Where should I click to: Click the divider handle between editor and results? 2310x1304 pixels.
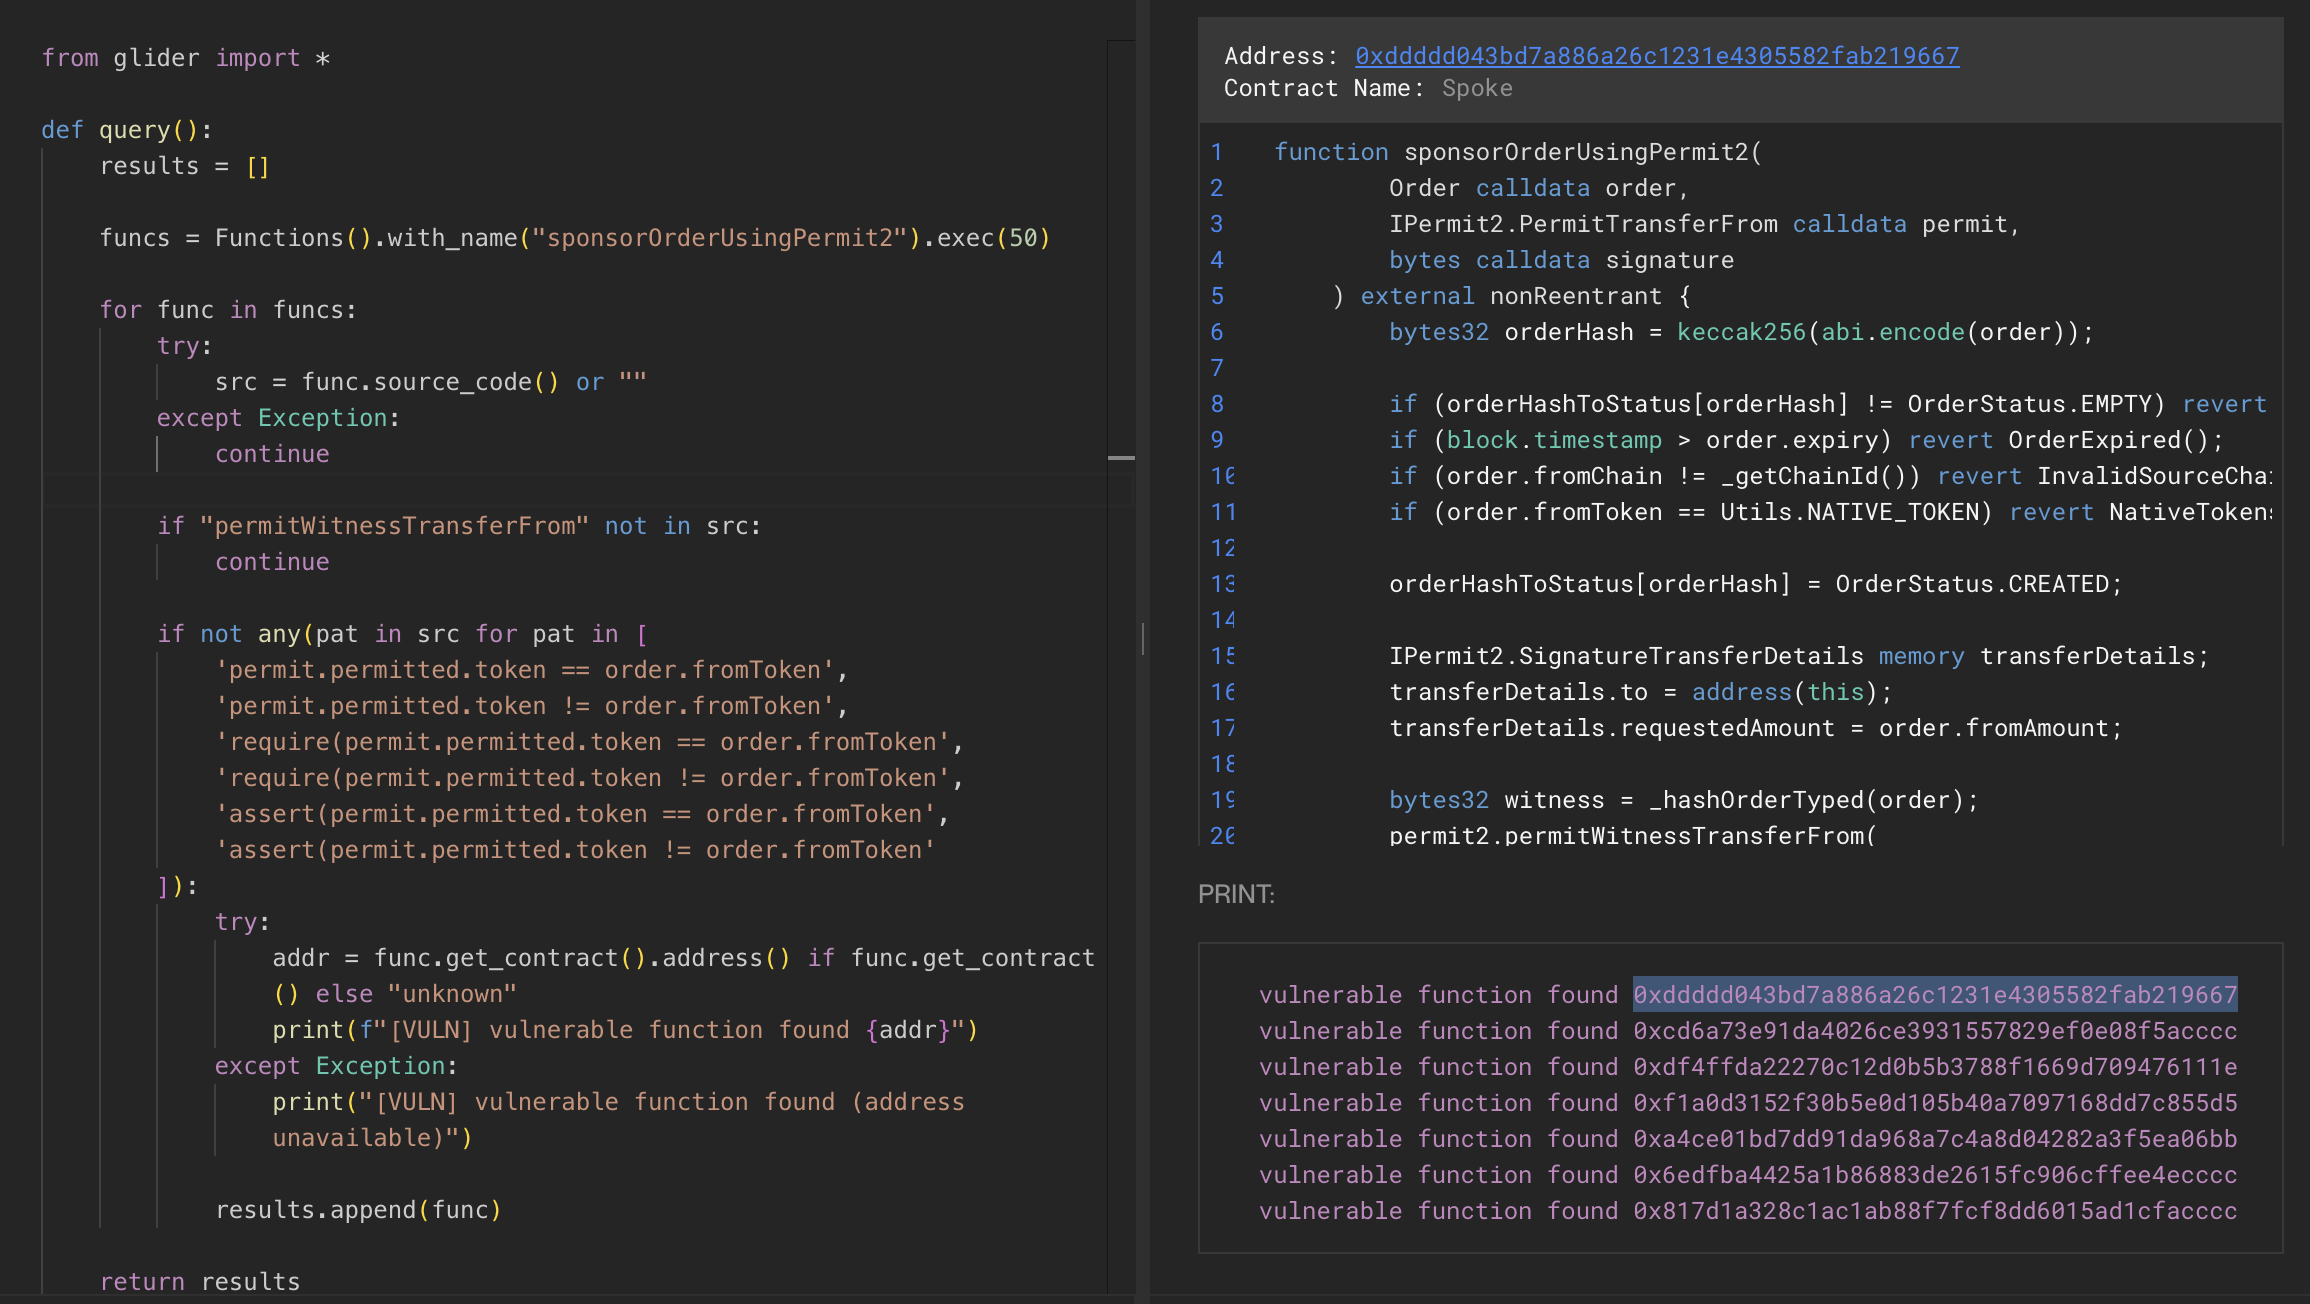coord(1142,638)
